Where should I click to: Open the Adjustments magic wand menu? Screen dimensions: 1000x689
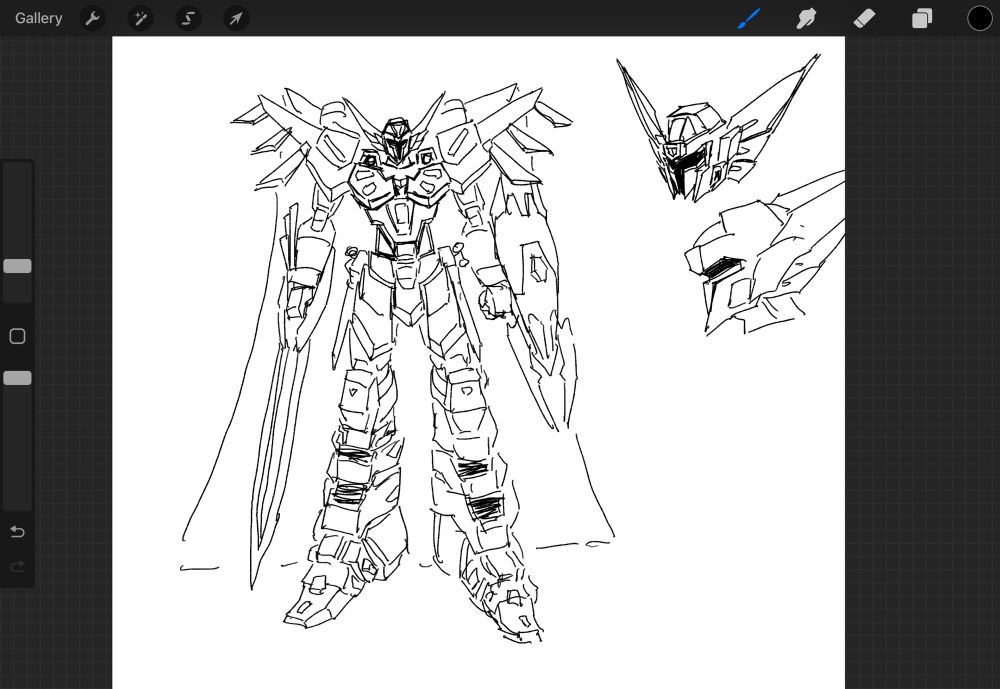[x=140, y=19]
